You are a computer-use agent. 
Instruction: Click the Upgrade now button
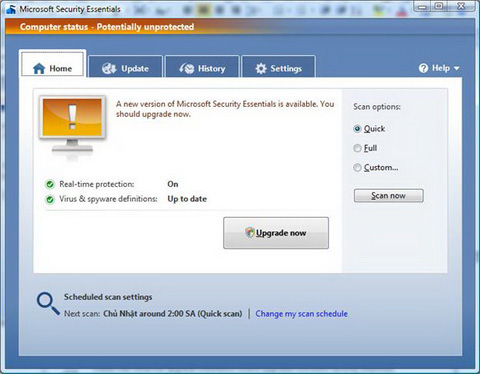coord(276,233)
